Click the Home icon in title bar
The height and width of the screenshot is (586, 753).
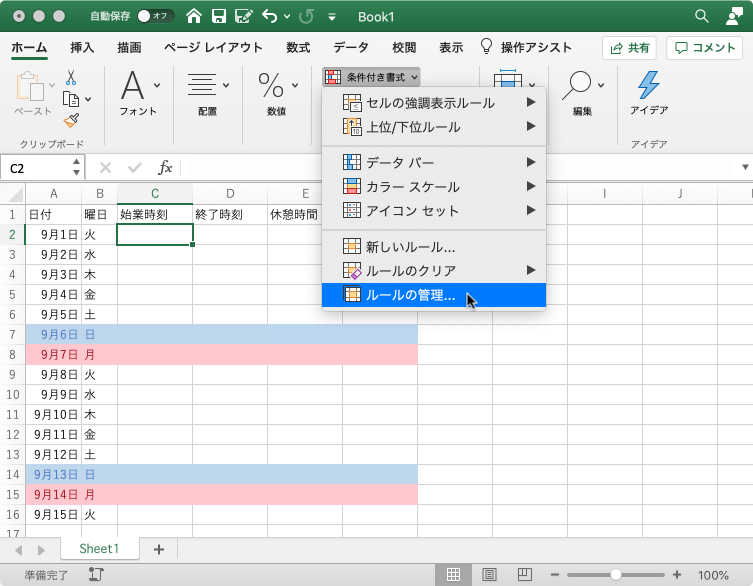(x=194, y=16)
